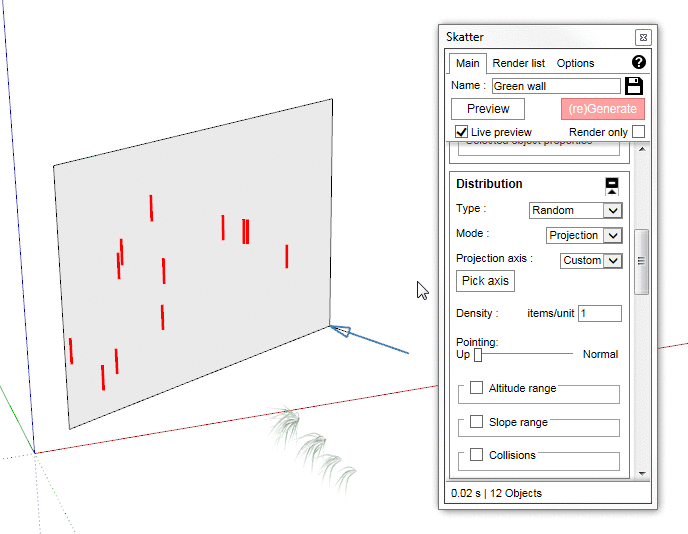Save the preset using the floppy disk icon
This screenshot has width=688, height=534.
pyautogui.click(x=634, y=86)
